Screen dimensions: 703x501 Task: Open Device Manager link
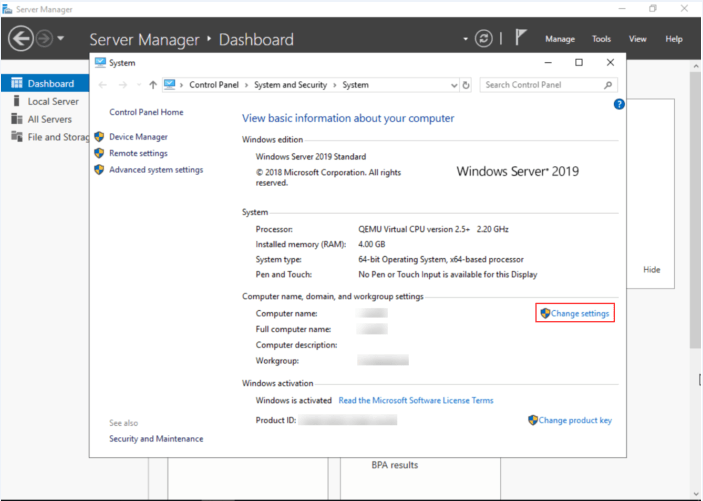139,137
